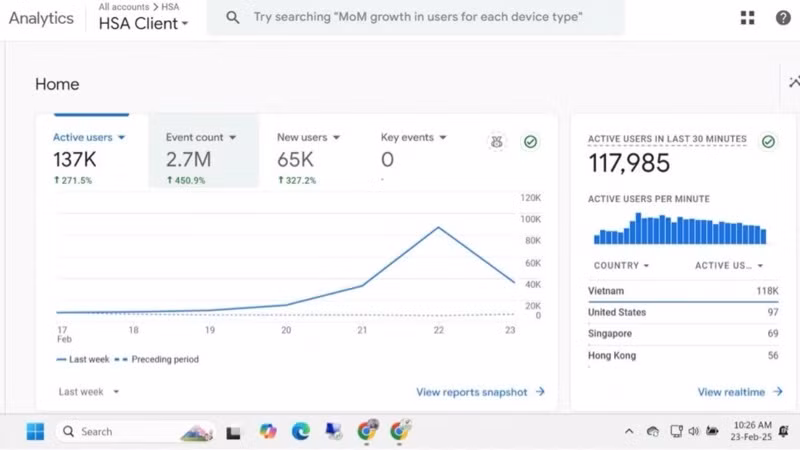Click the search magnifier icon in Analytics
Screen dimensions: 800x450
click(232, 18)
